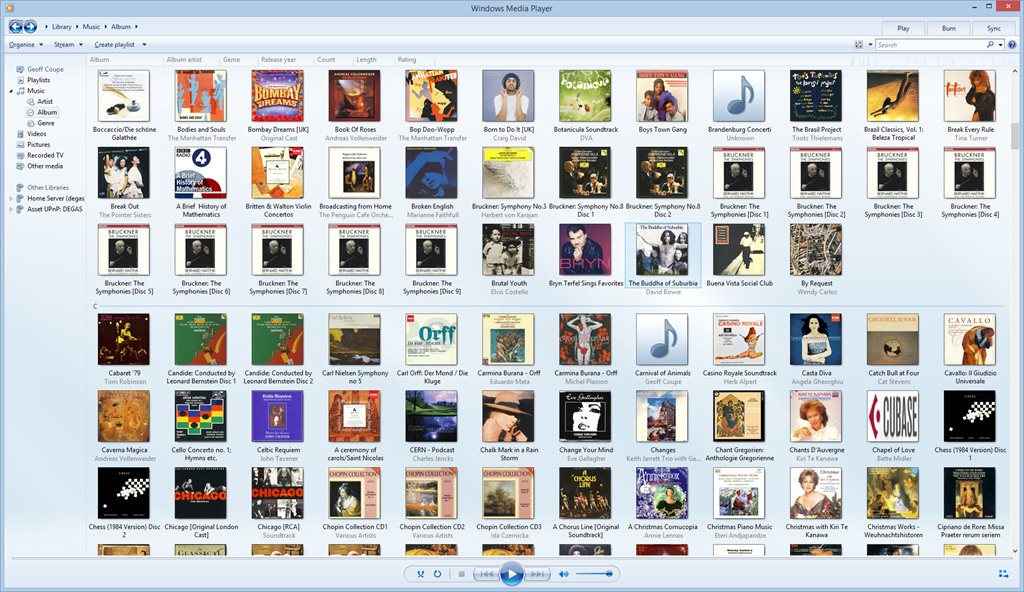Open Help with the question mark icon
Viewport: 1024px width, 592px height.
pos(1012,45)
